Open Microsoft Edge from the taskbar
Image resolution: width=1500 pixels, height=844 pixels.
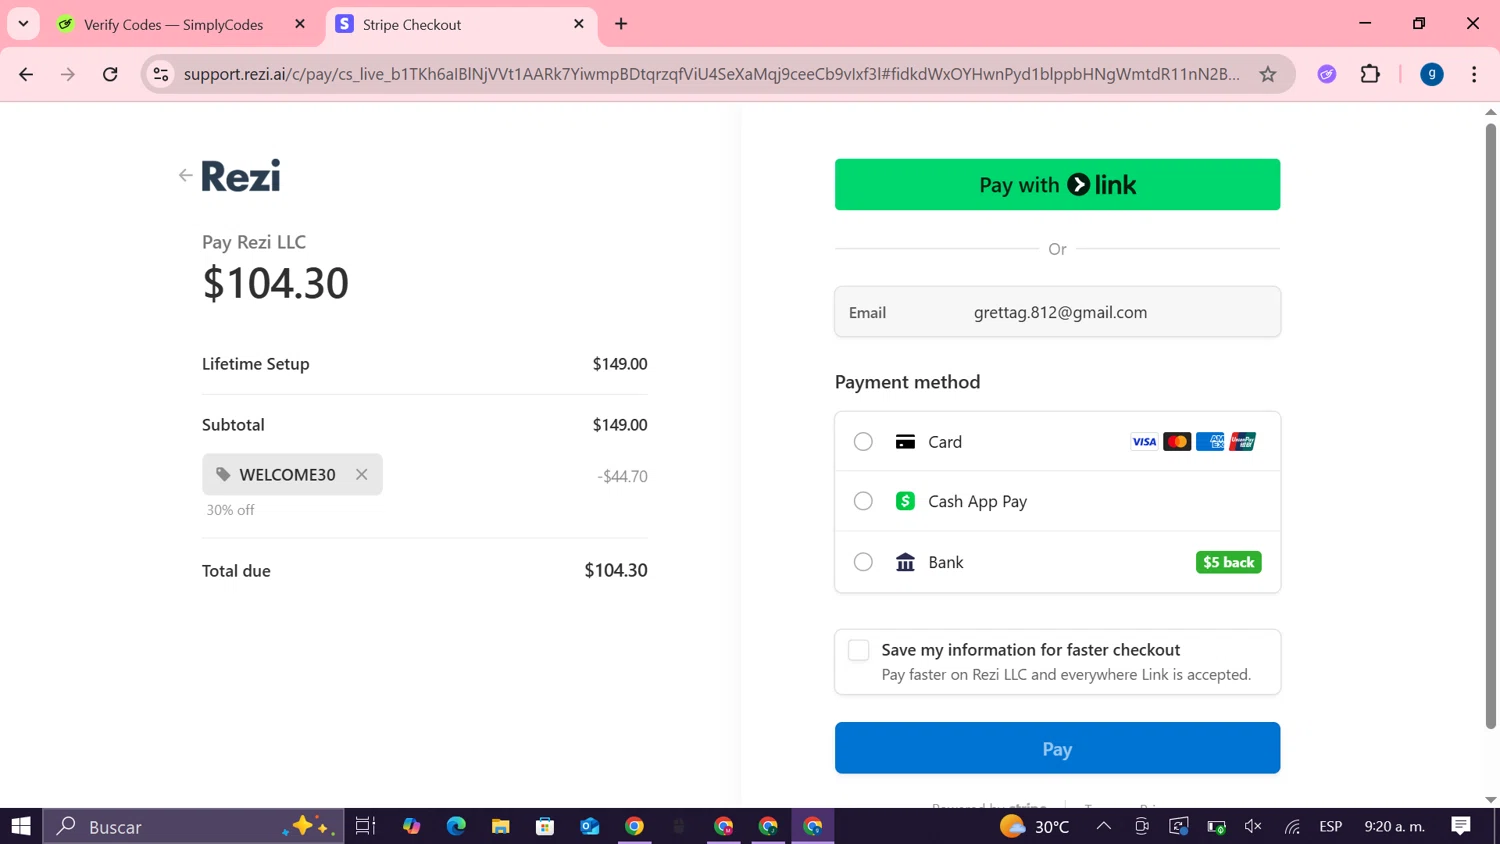click(x=456, y=826)
